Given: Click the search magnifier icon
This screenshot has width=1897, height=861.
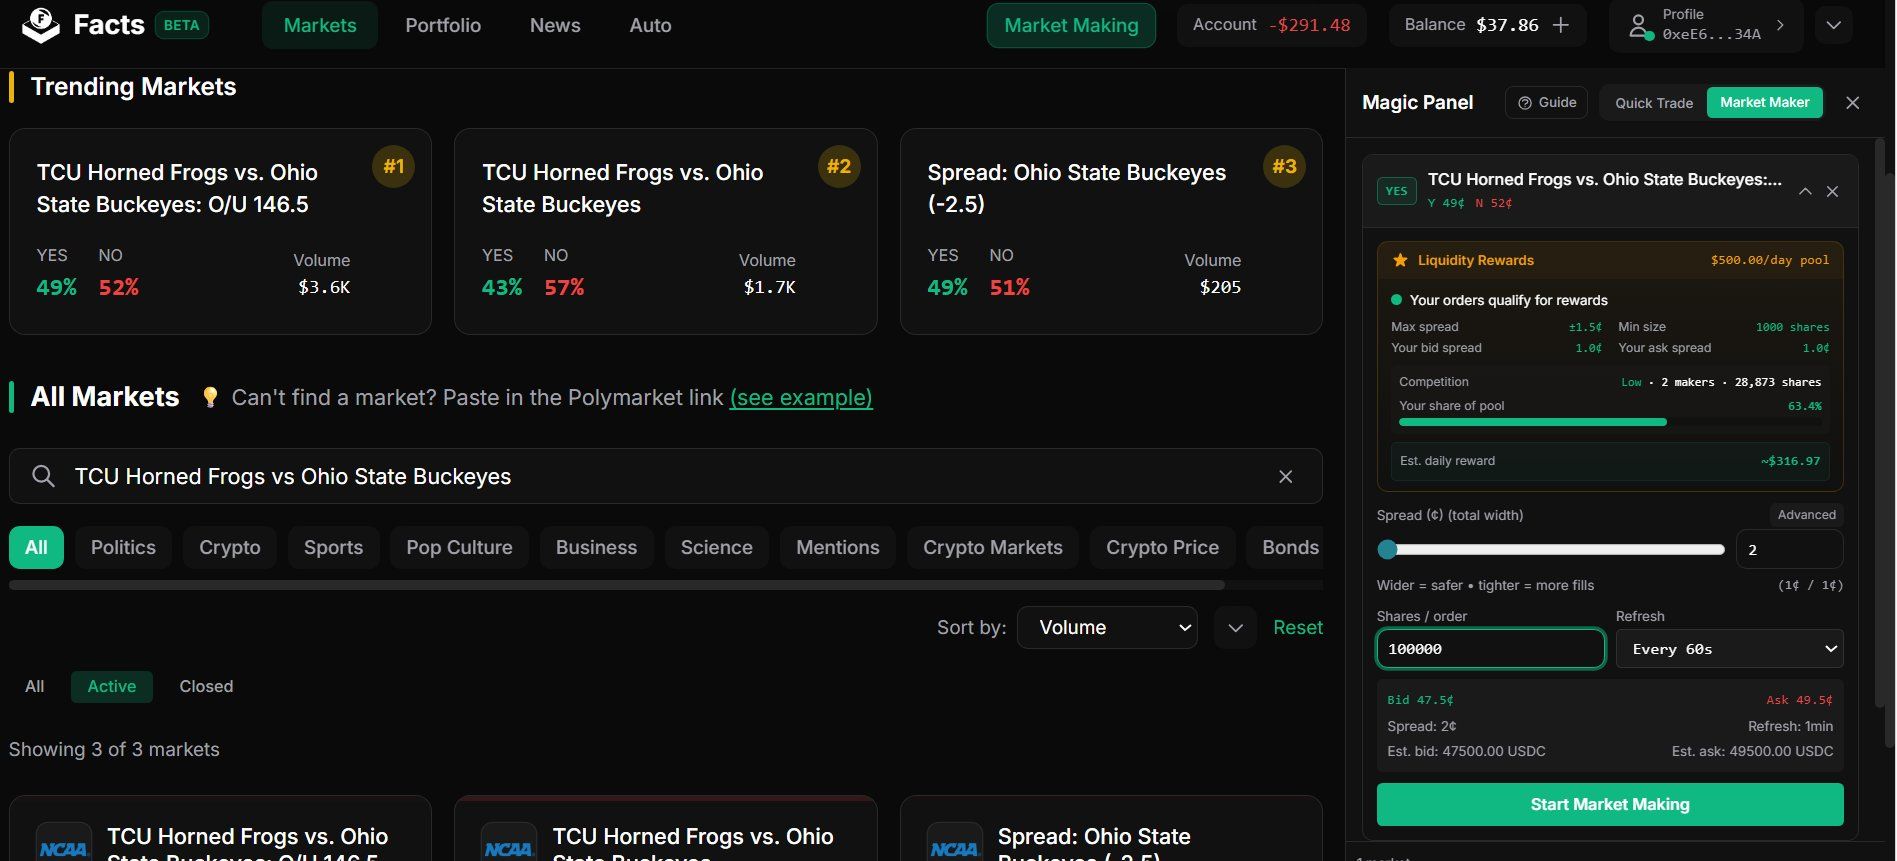Looking at the screenshot, I should point(43,476).
